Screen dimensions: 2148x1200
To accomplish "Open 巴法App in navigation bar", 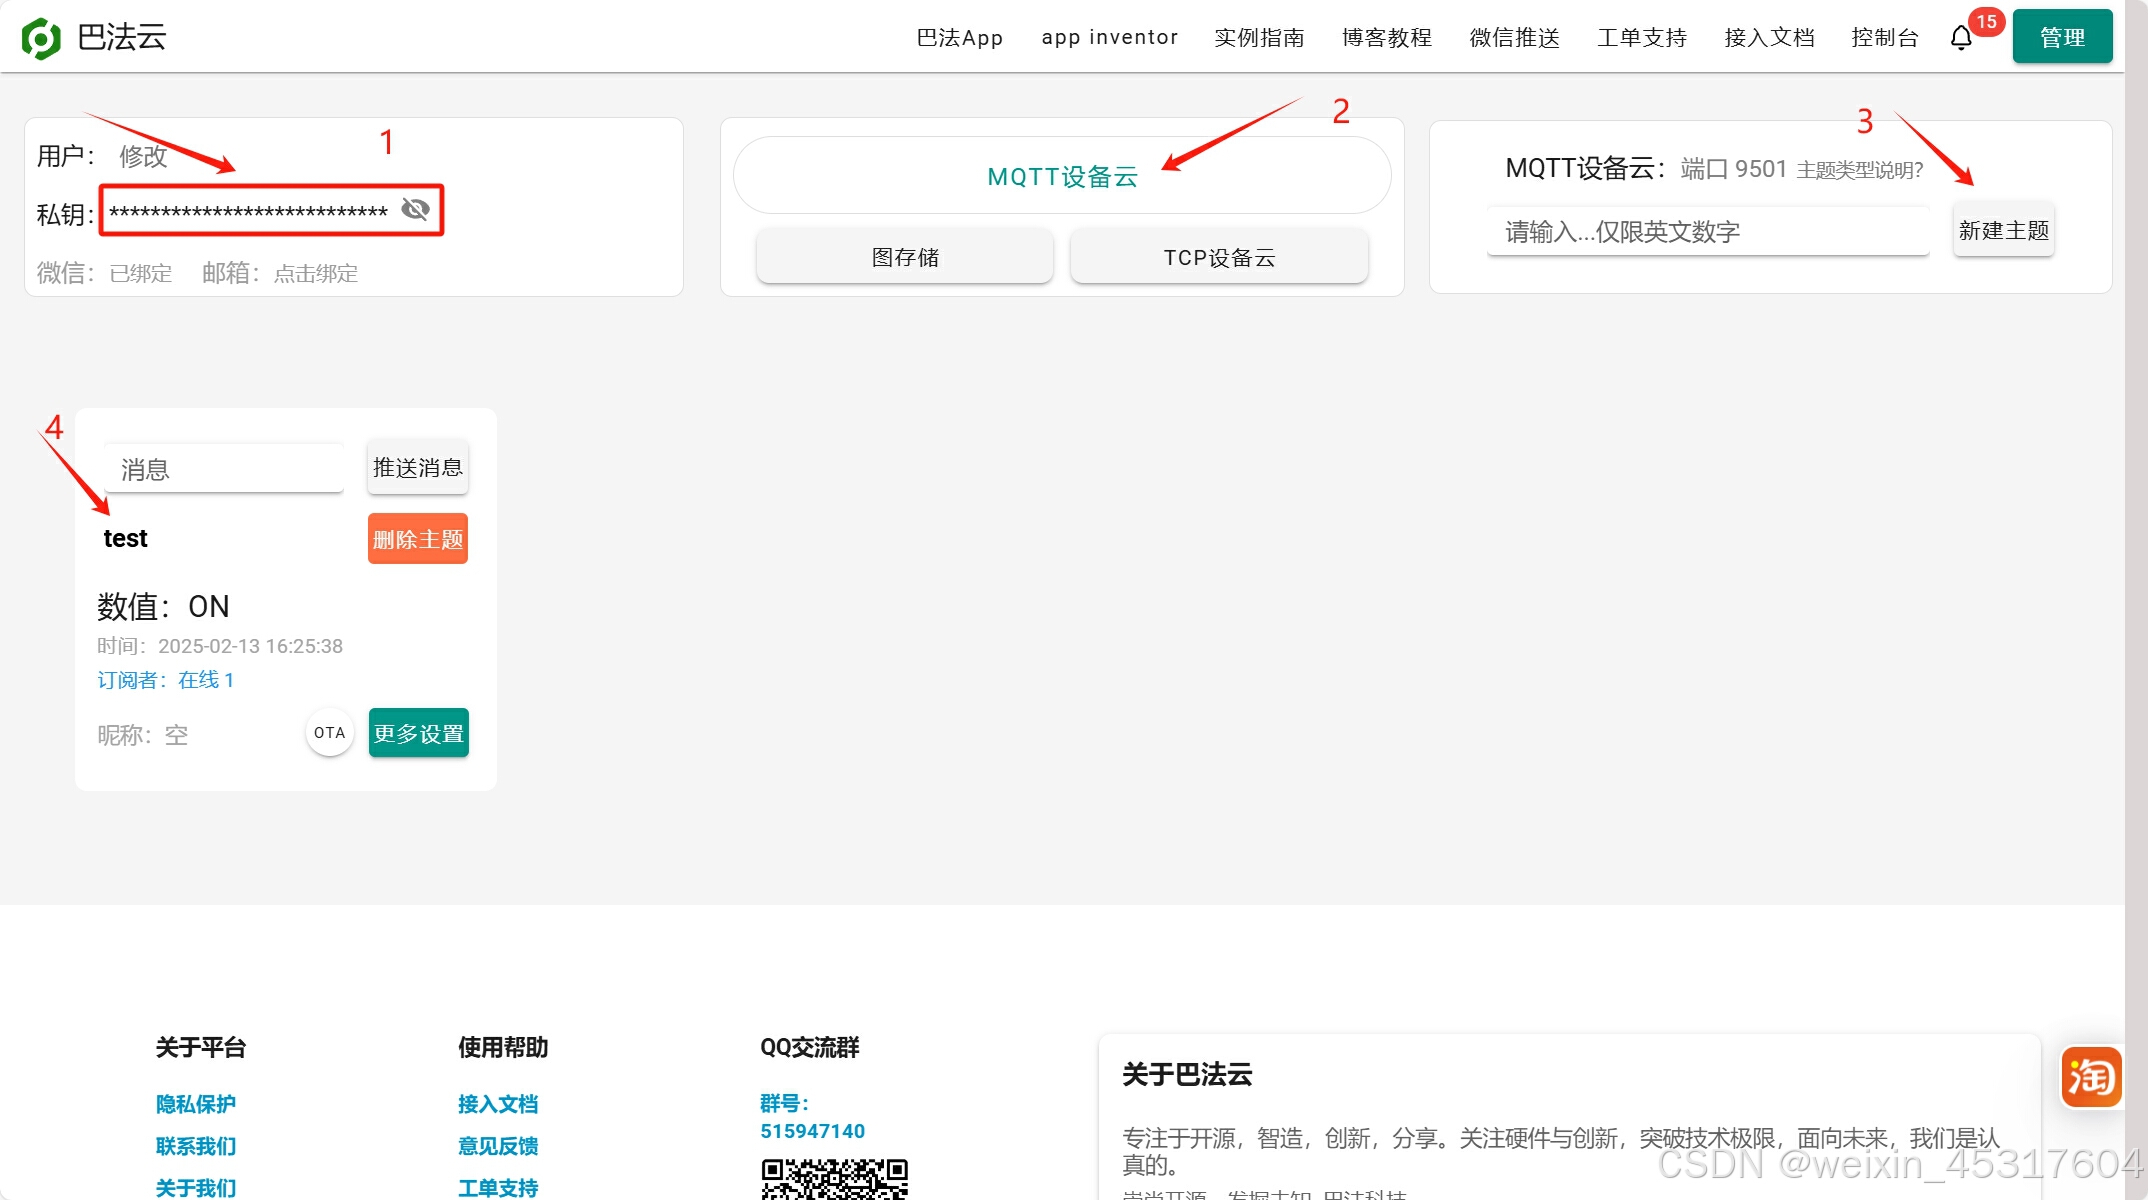I will click(959, 38).
